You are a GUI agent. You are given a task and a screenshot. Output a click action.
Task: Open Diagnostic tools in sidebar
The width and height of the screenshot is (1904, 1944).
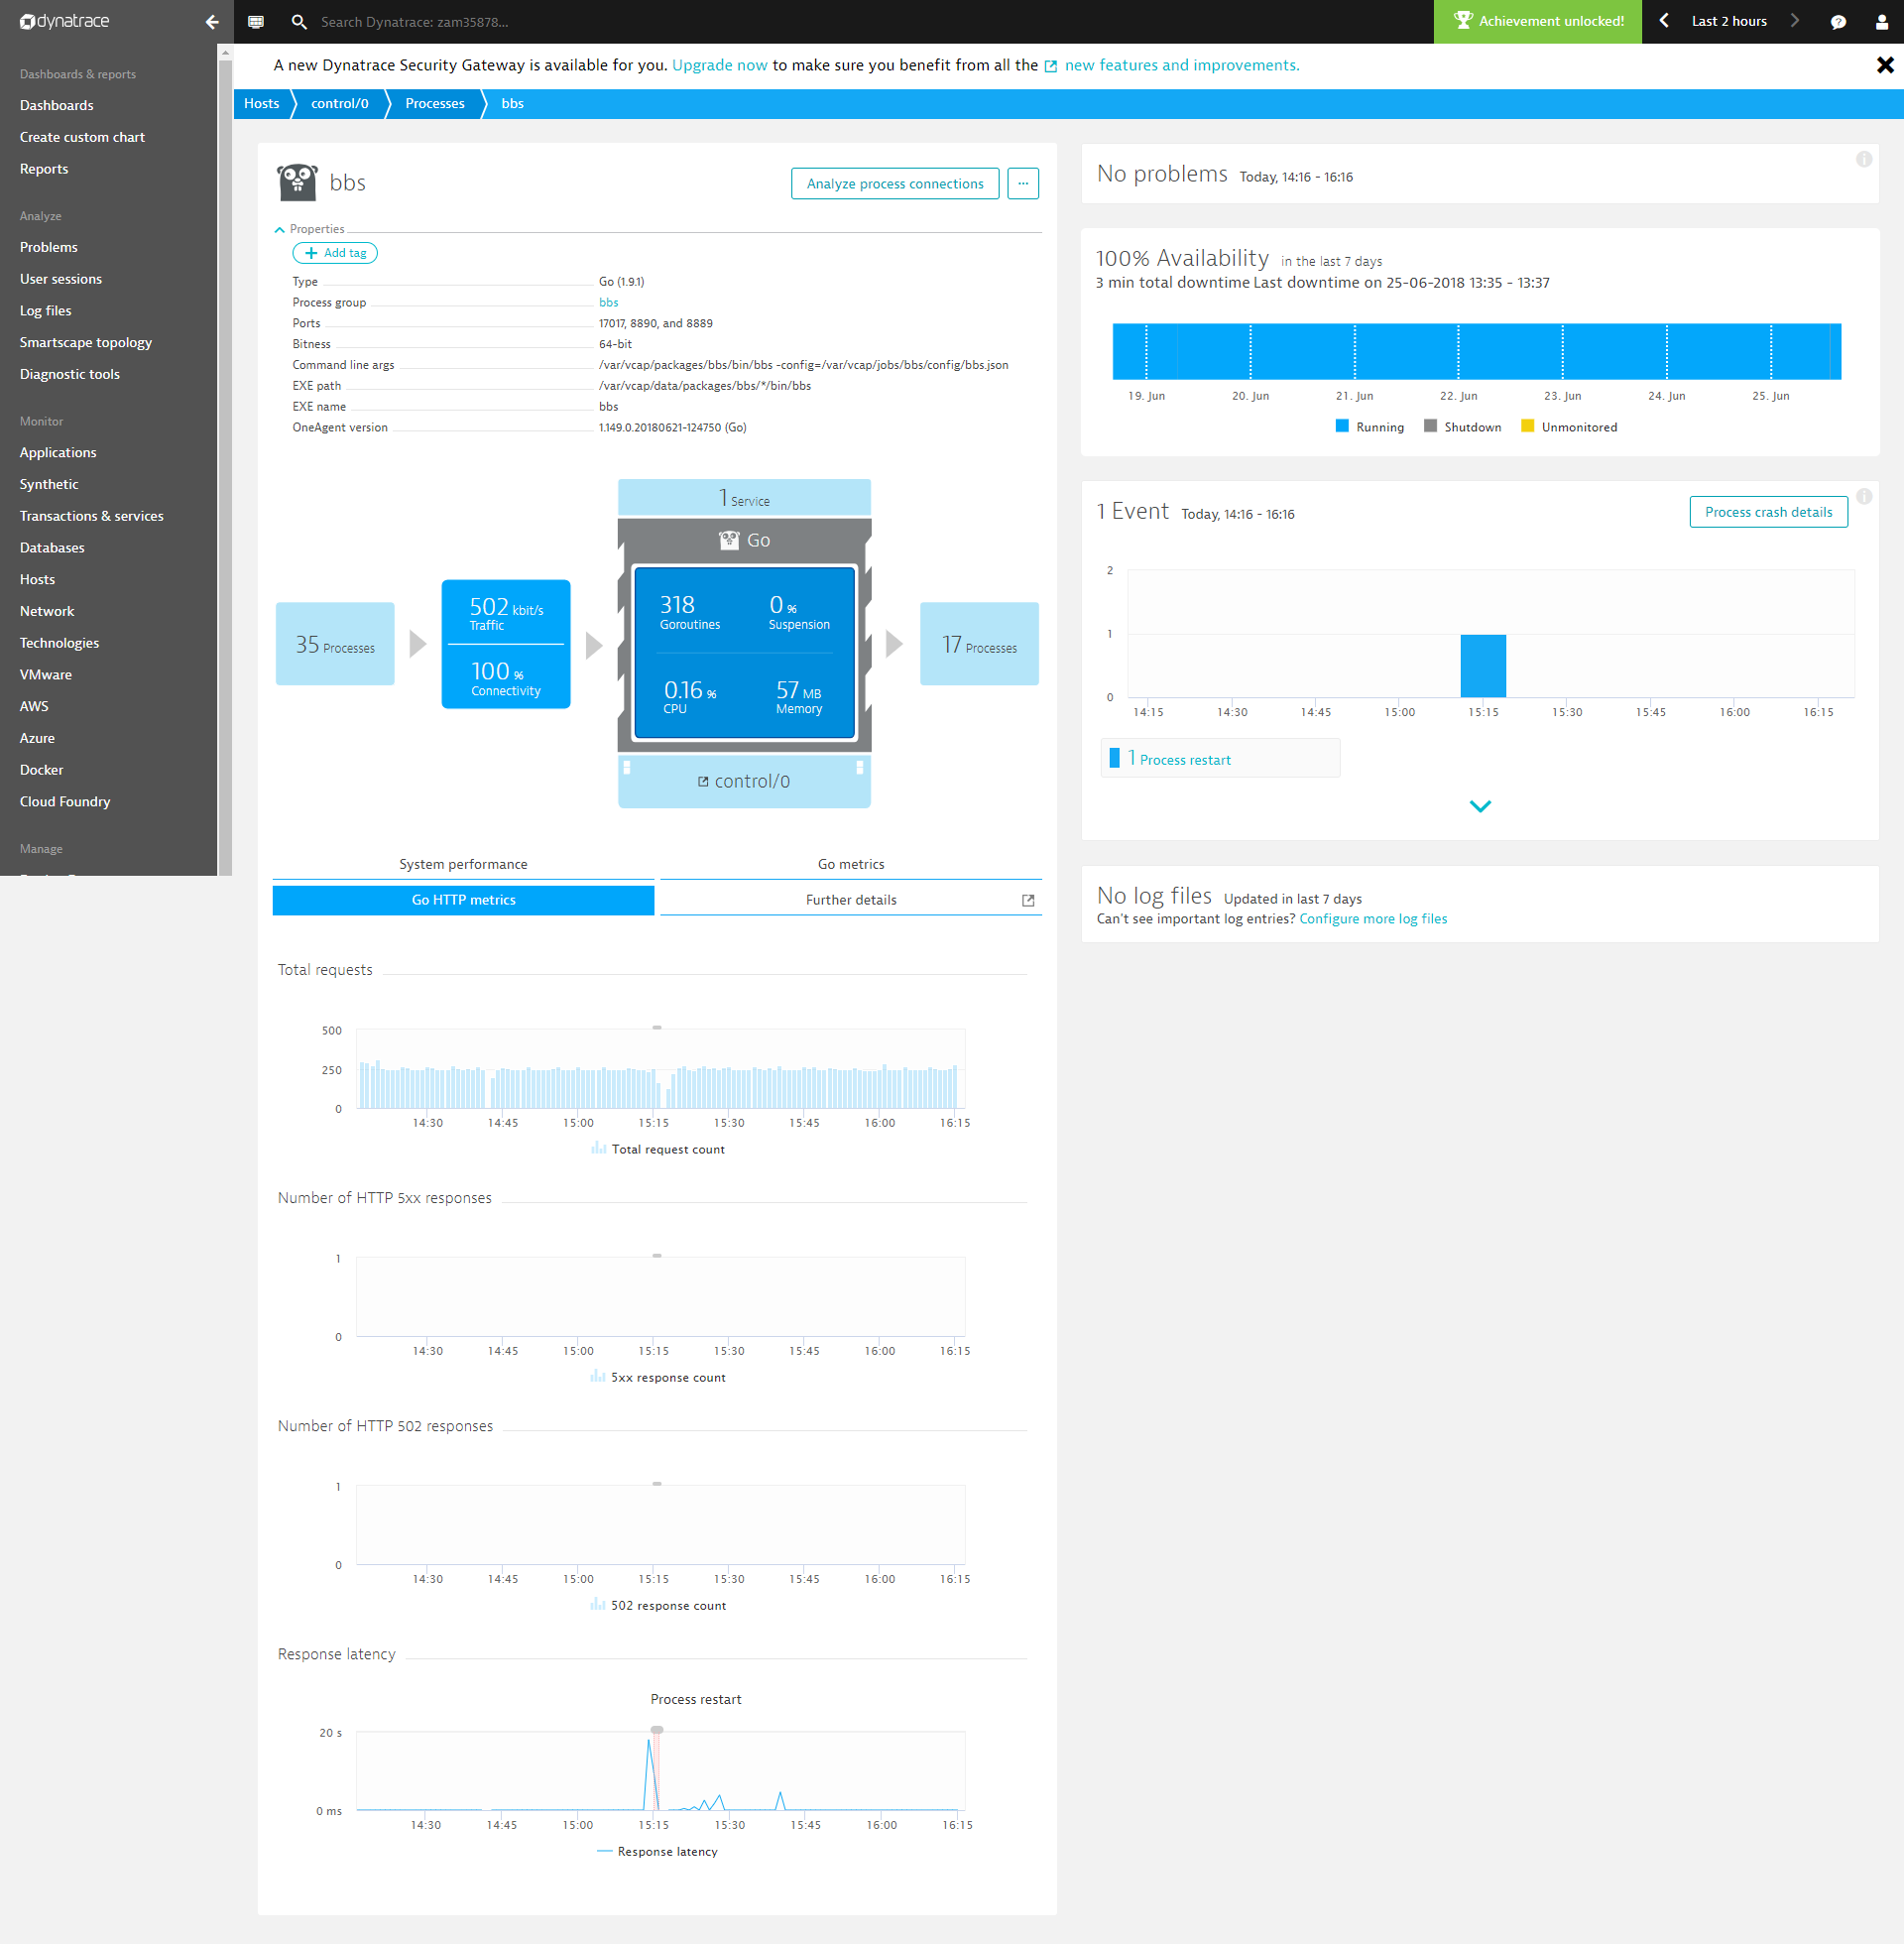pyautogui.click(x=70, y=374)
